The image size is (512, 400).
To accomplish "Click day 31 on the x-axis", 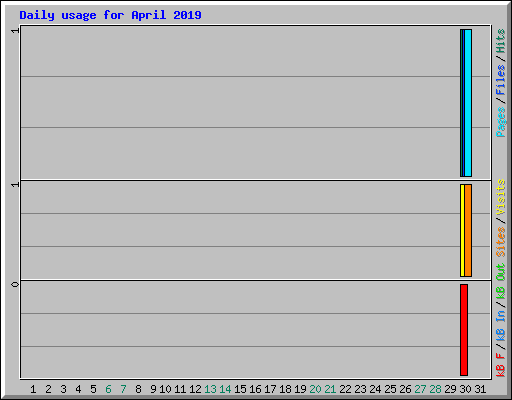I will coord(480,389).
